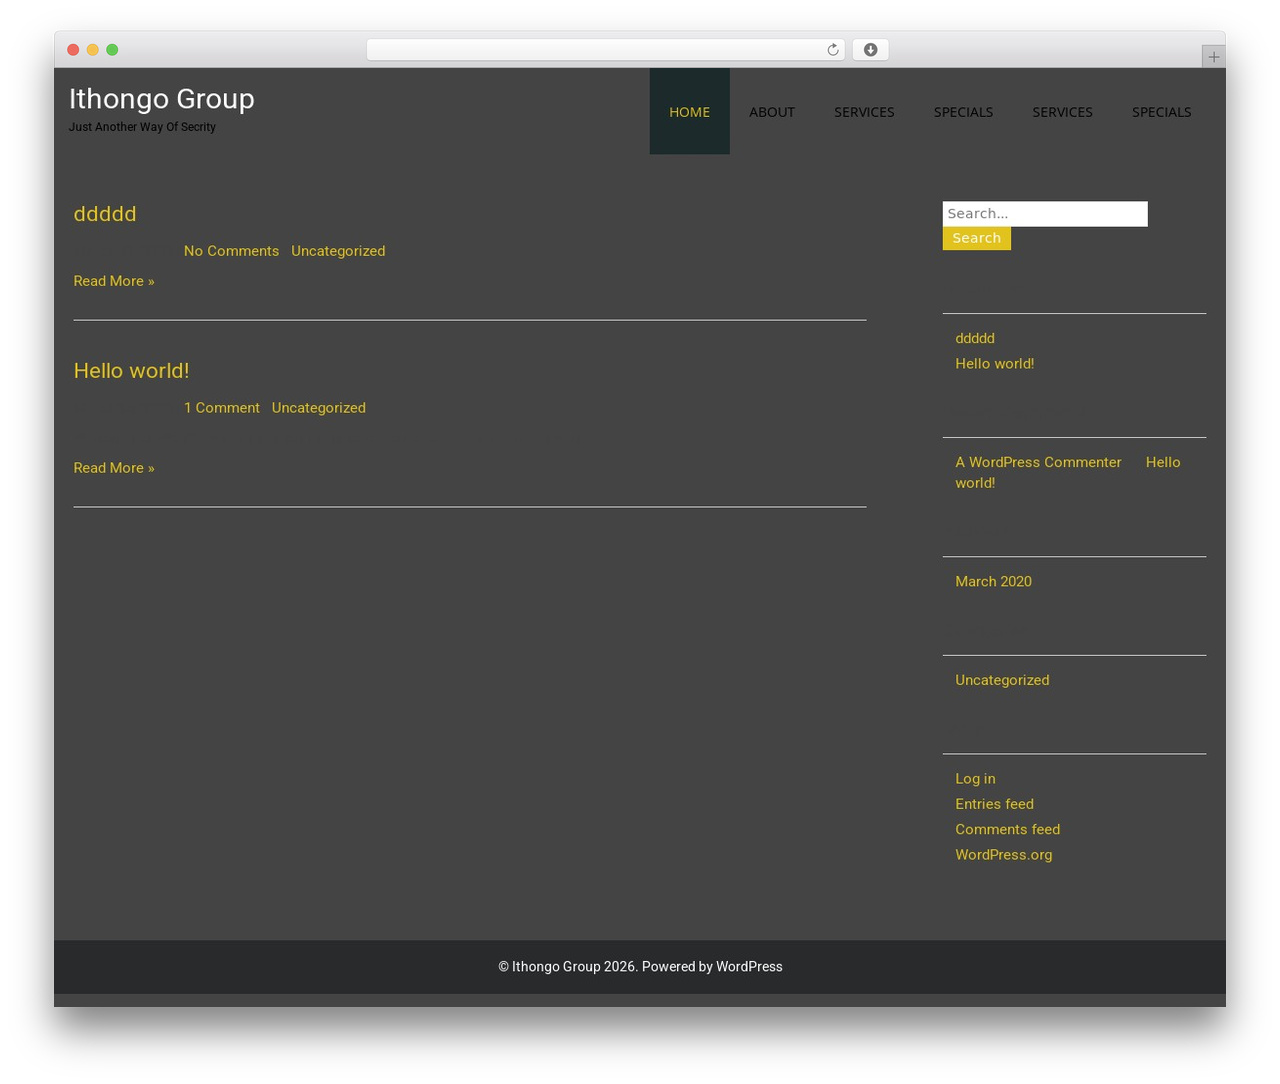Visit the WordPress.org sidebar link
Viewport: 1280px width, 1084px height.
point(1003,855)
